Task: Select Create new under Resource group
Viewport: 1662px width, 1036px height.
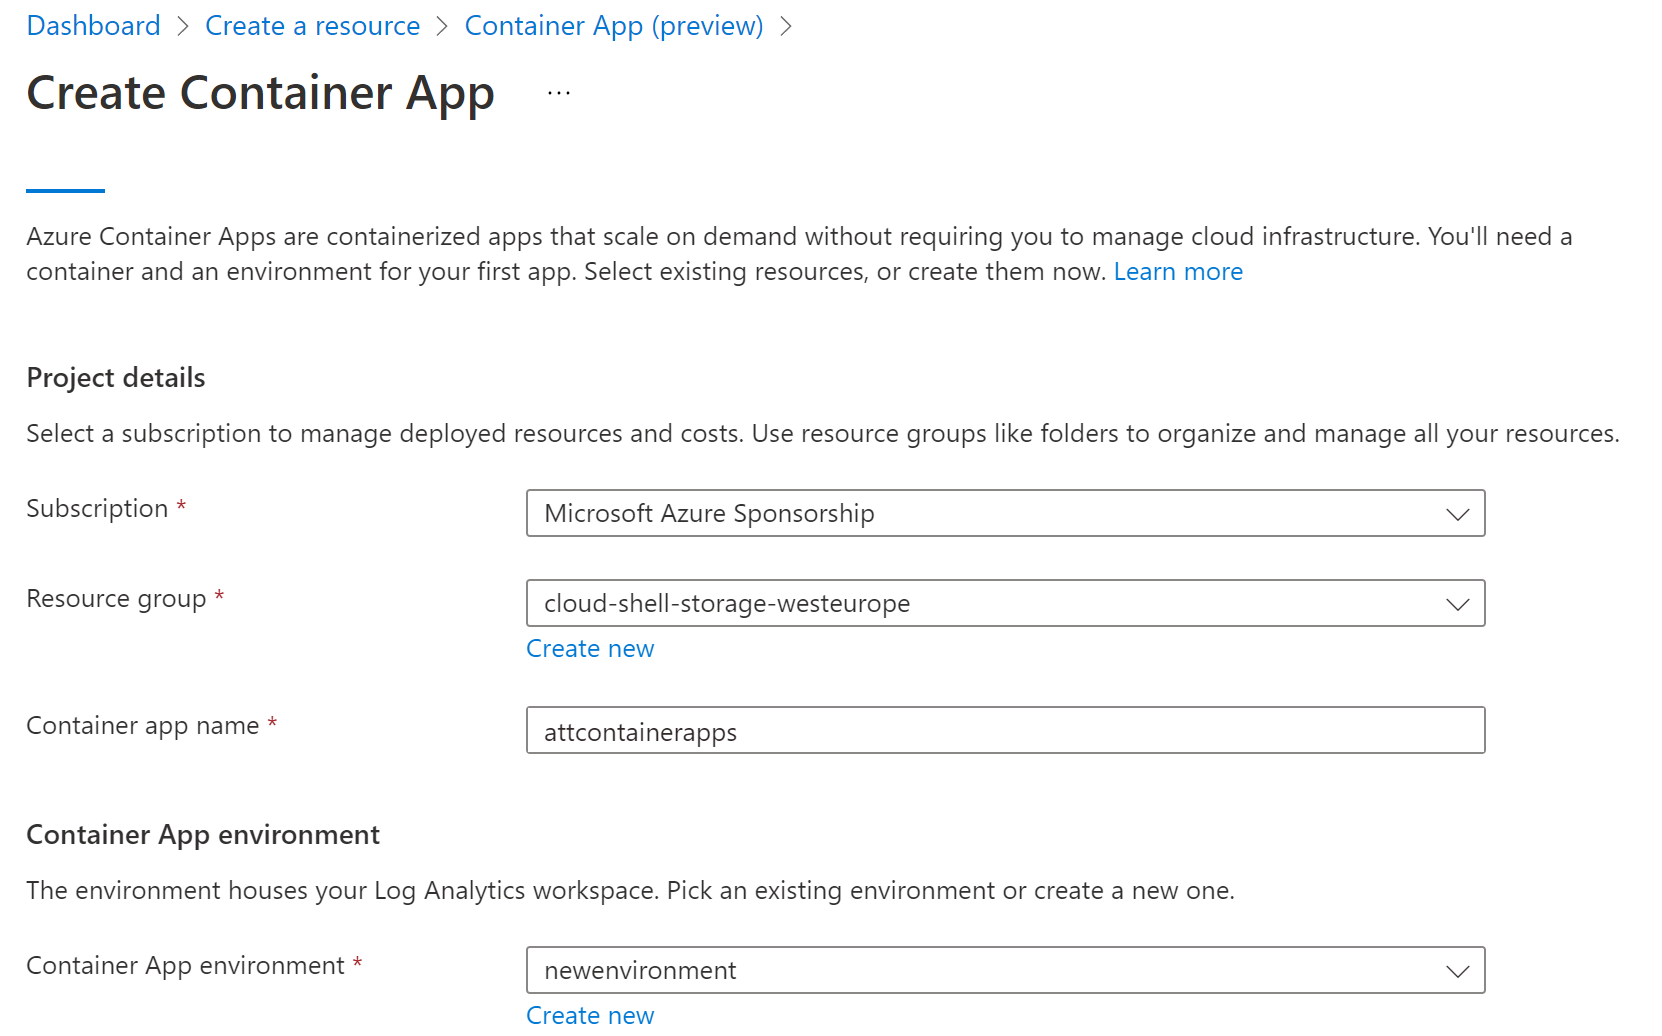Action: tap(590, 649)
